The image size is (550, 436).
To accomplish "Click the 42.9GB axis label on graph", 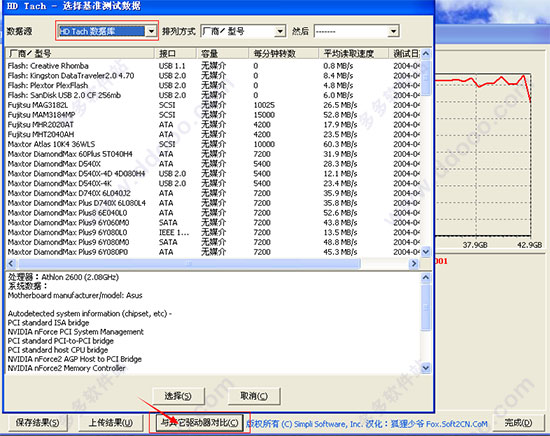I will [x=529, y=245].
